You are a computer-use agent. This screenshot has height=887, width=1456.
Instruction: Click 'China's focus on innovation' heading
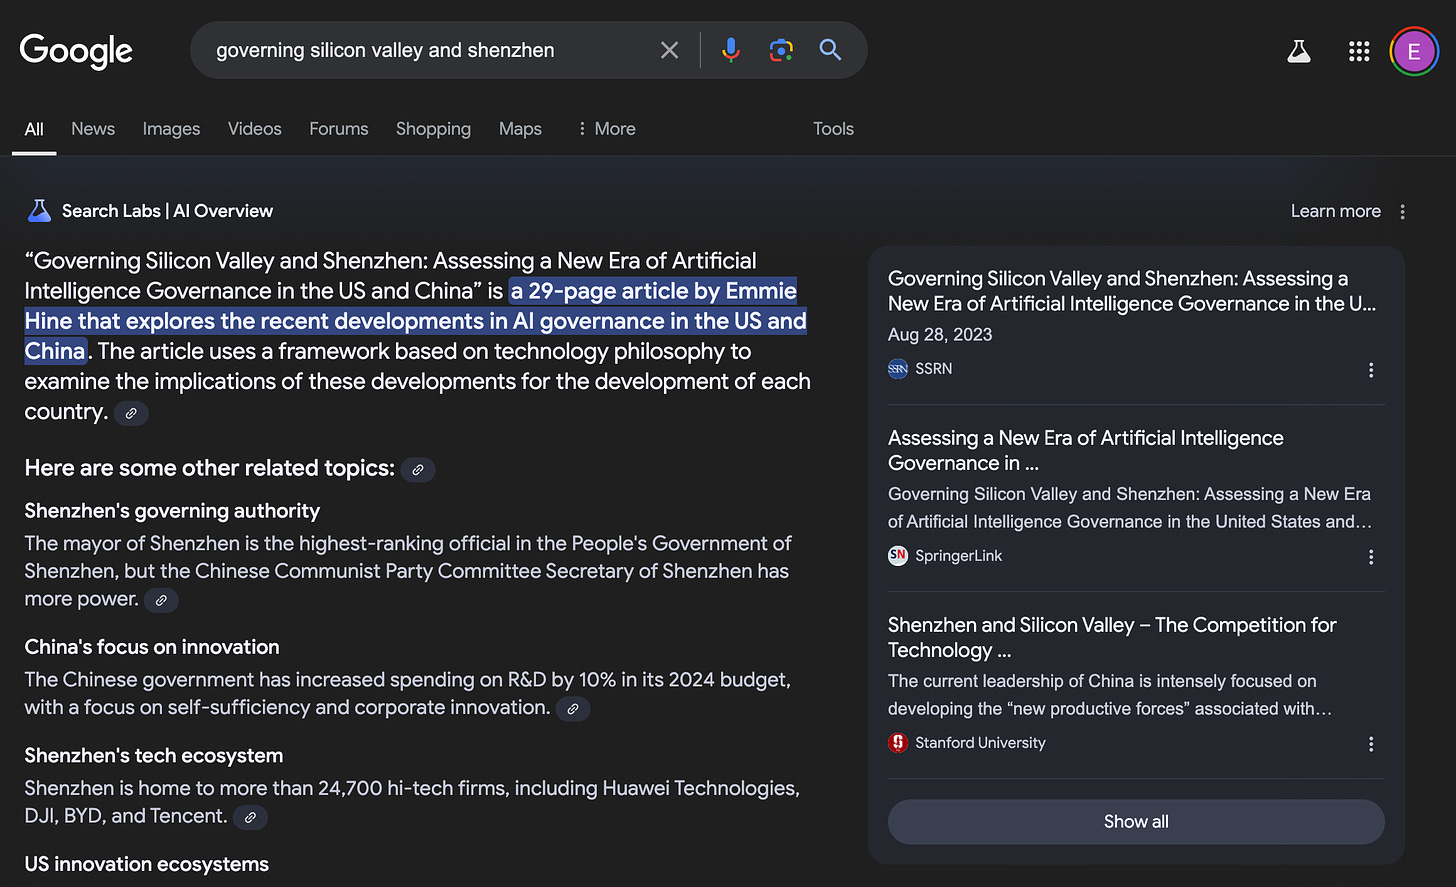[x=152, y=647]
